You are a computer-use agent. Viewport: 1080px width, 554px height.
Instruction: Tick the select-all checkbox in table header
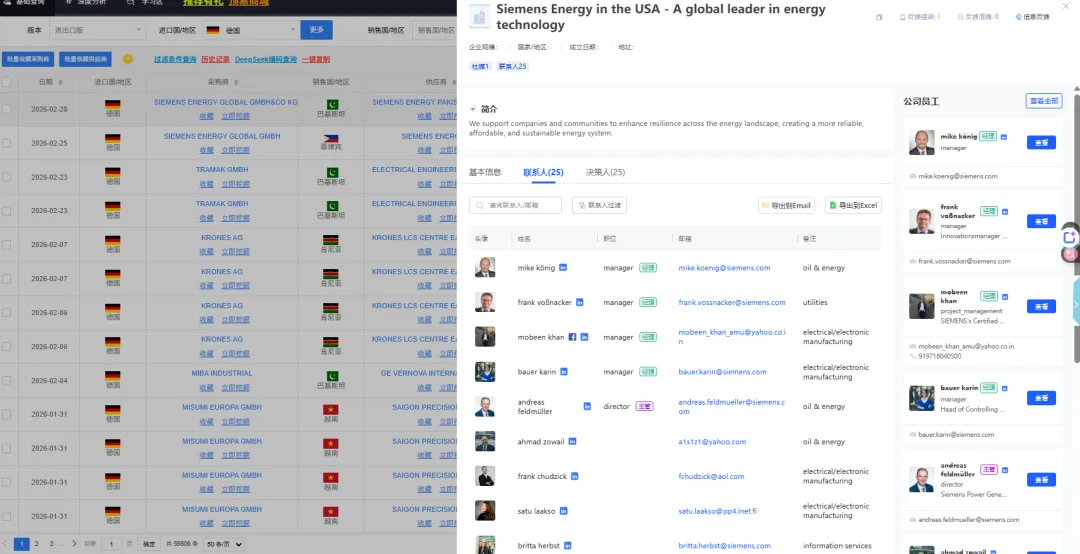(x=6, y=81)
